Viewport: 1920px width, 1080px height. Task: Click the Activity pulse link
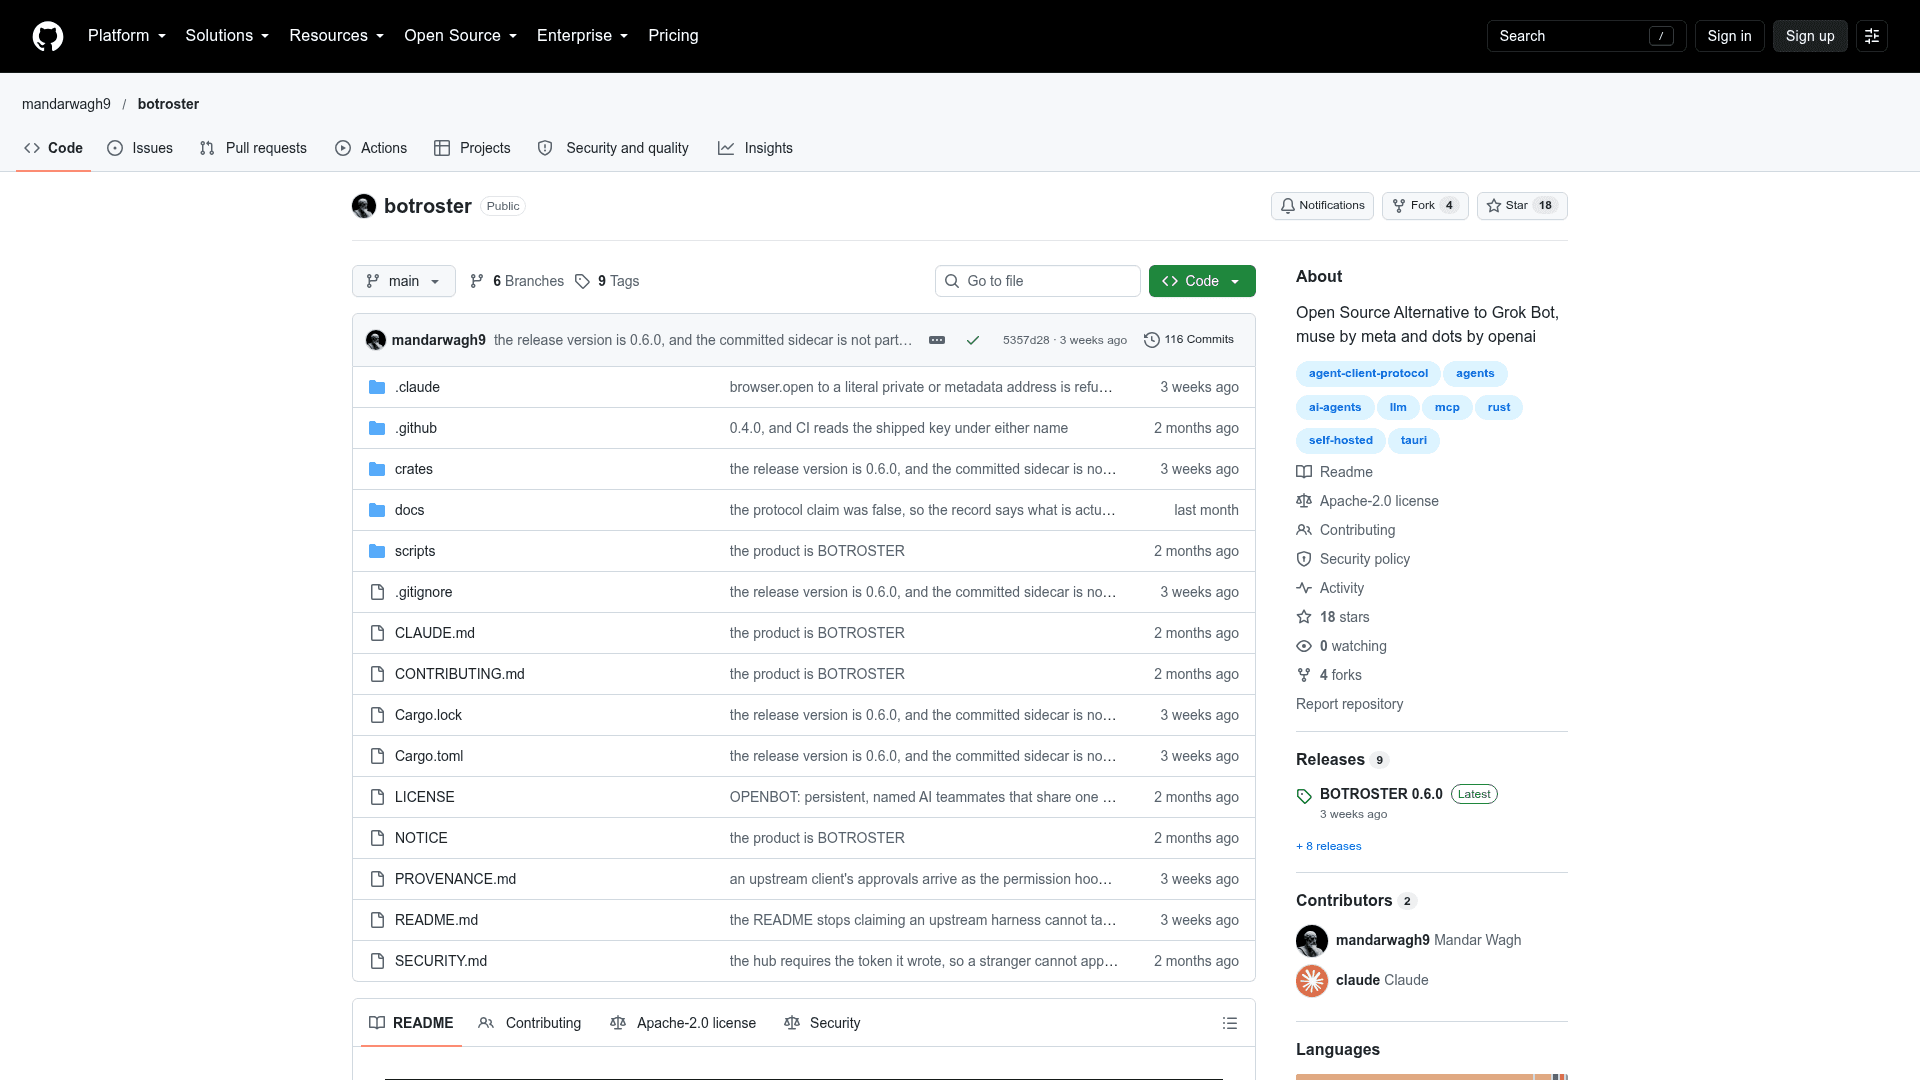[x=1330, y=588]
